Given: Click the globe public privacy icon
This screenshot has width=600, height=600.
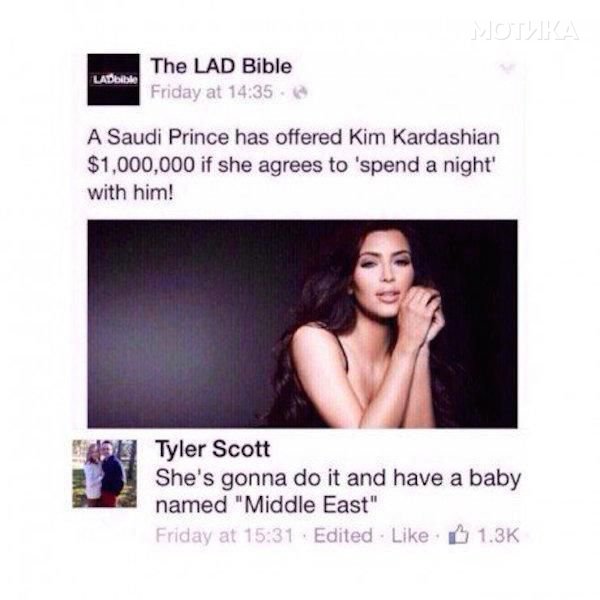Looking at the screenshot, I should [300, 93].
